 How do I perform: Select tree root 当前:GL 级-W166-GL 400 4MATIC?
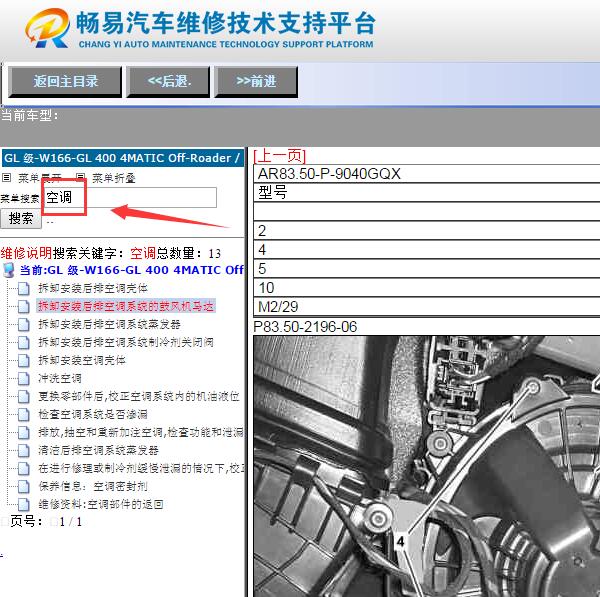point(132,270)
